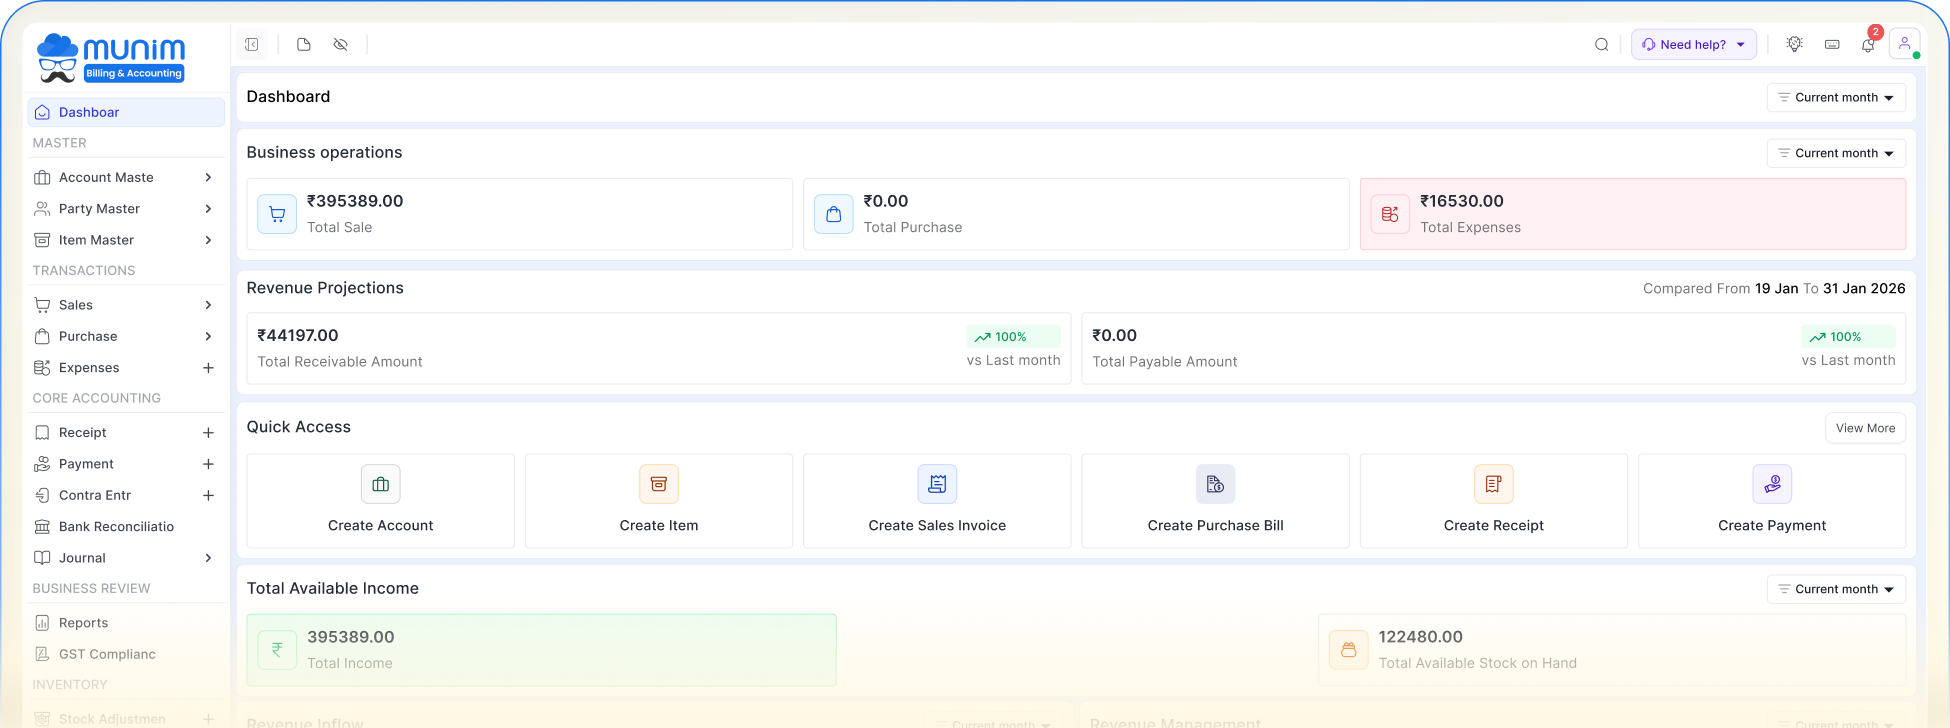Image resolution: width=1950 pixels, height=728 pixels.
Task: Expand the Account Master menu chevron
Action: (208, 178)
